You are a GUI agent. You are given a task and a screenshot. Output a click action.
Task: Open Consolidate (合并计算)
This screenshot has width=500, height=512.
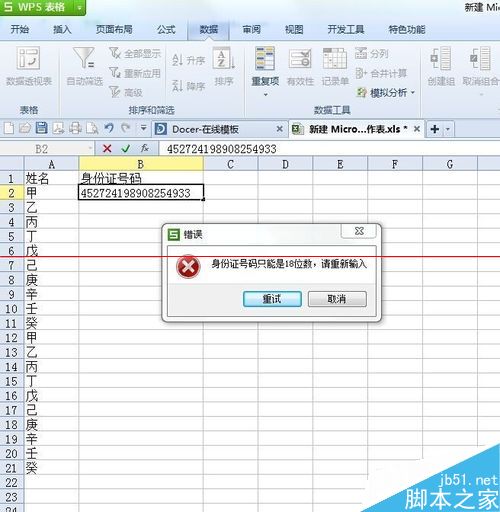pos(381,73)
